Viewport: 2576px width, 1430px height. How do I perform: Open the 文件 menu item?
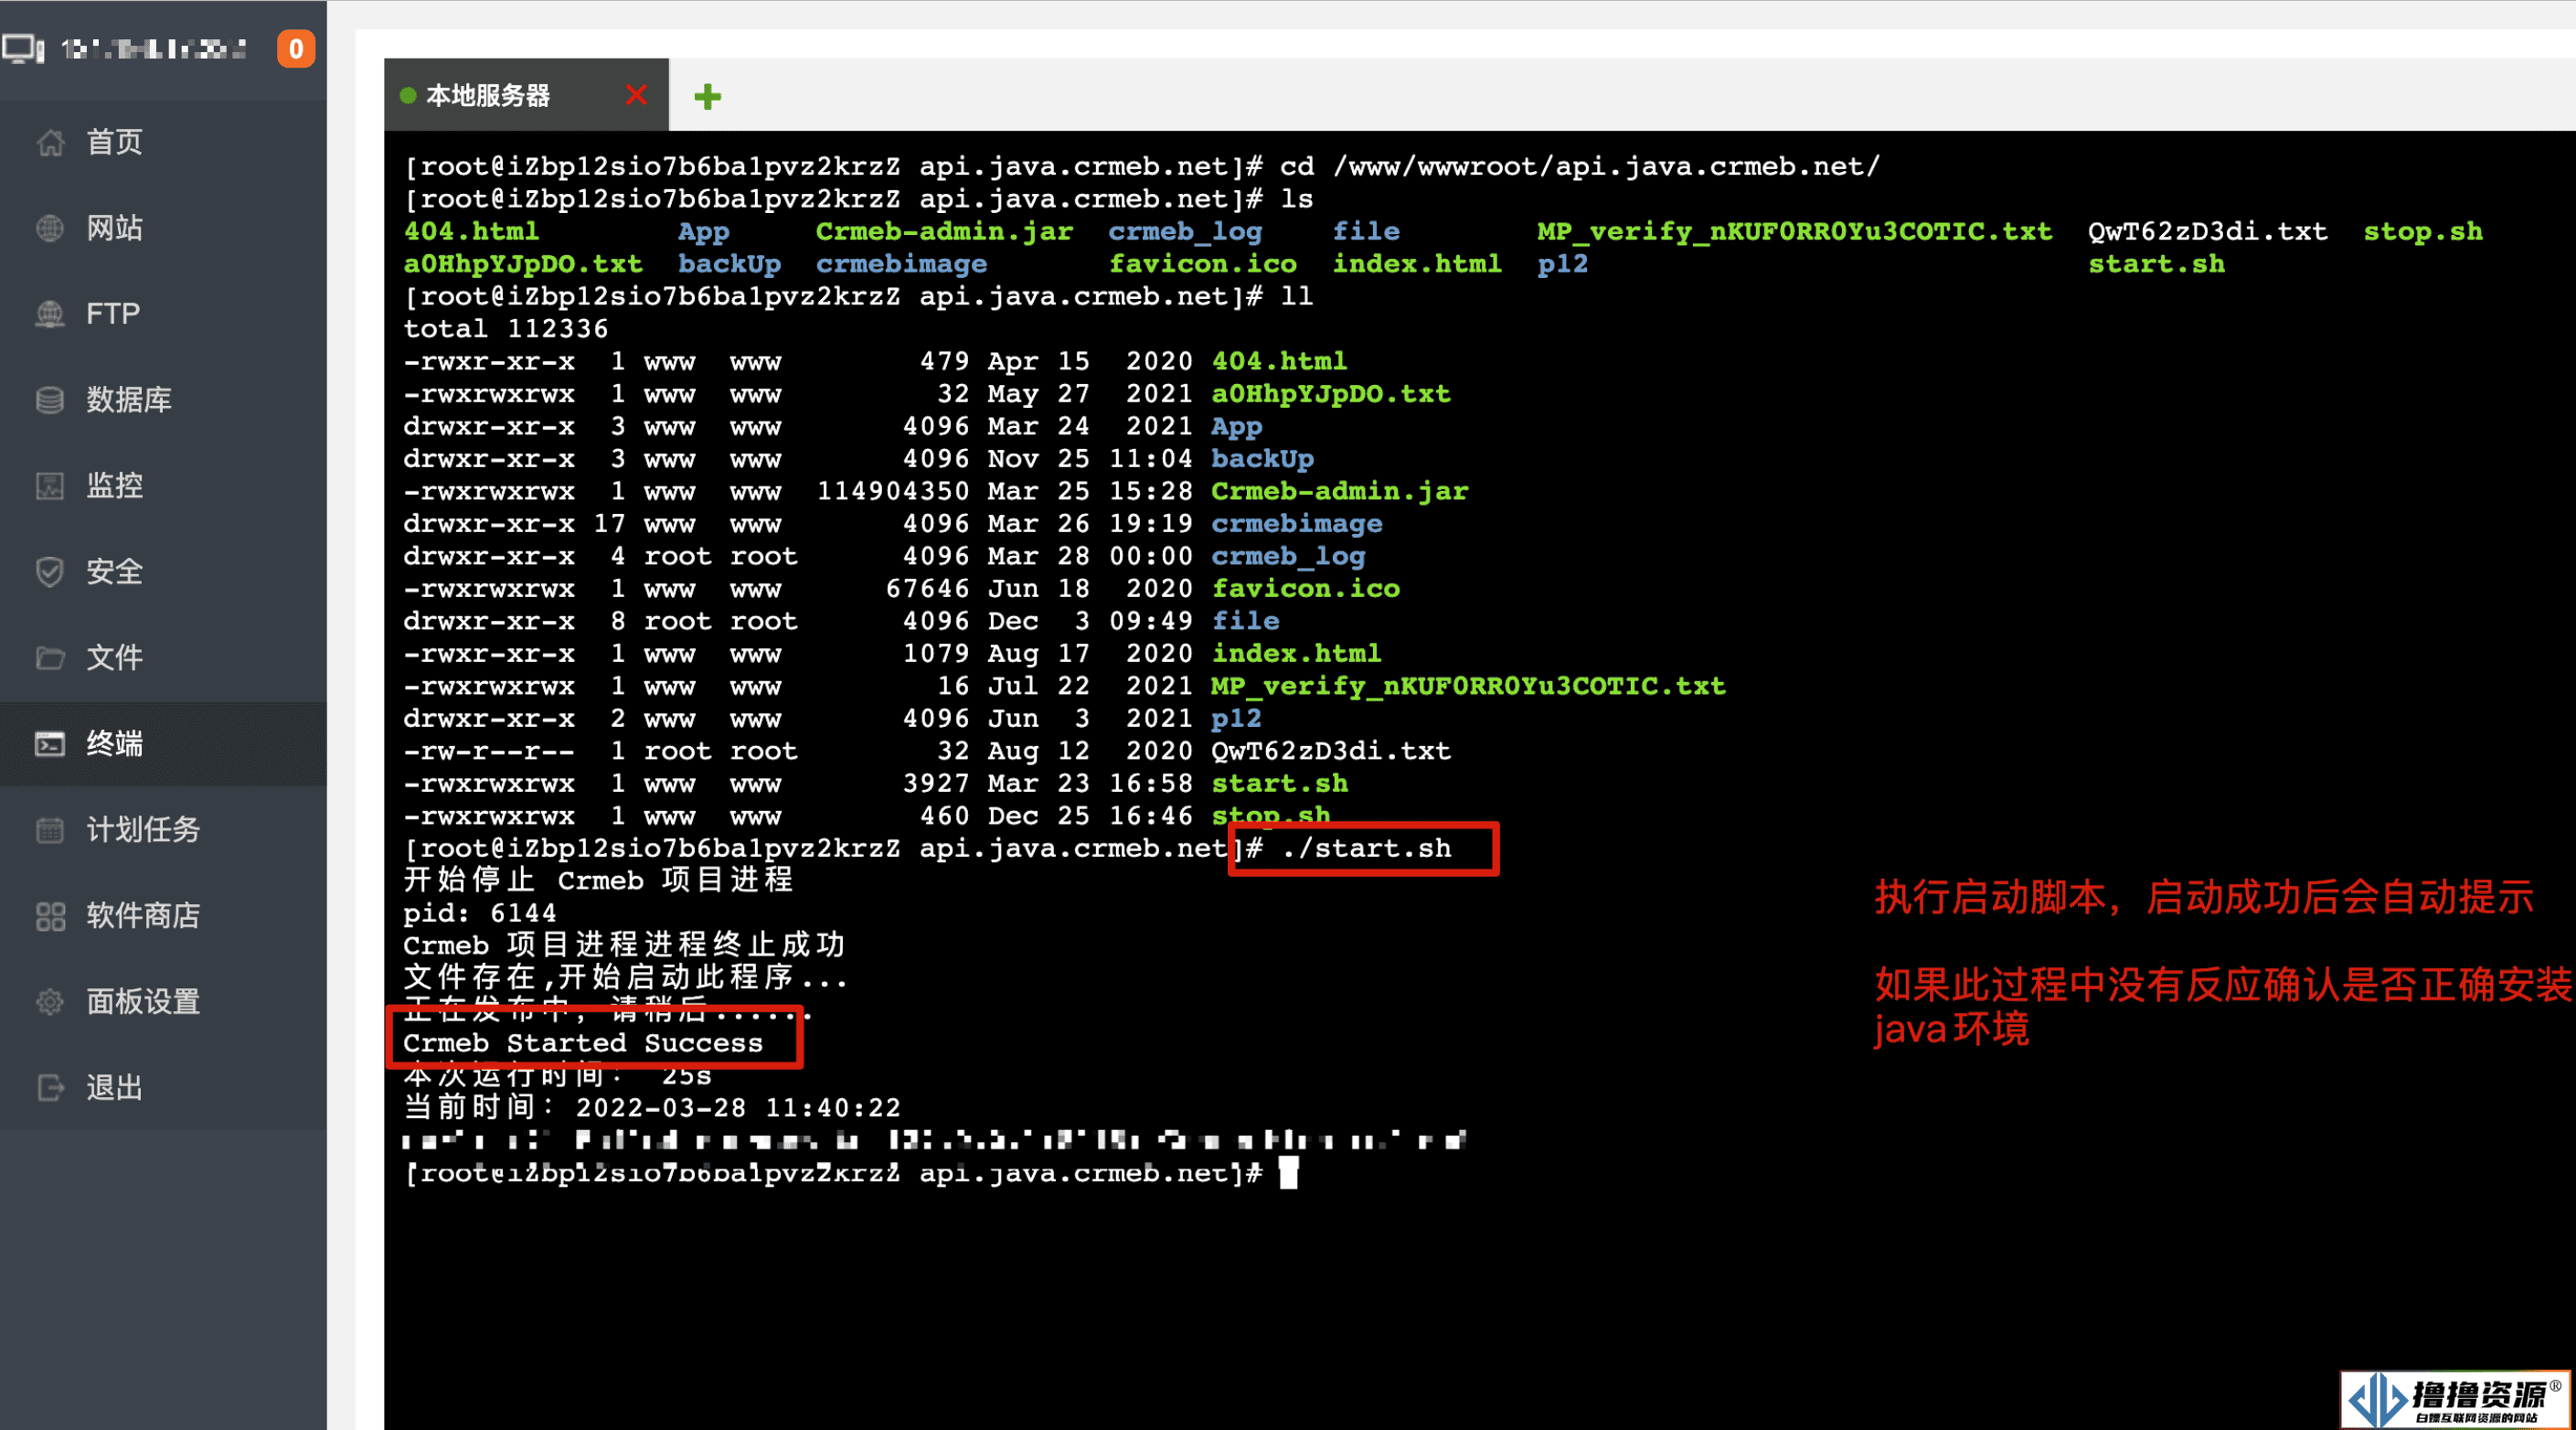click(163, 658)
